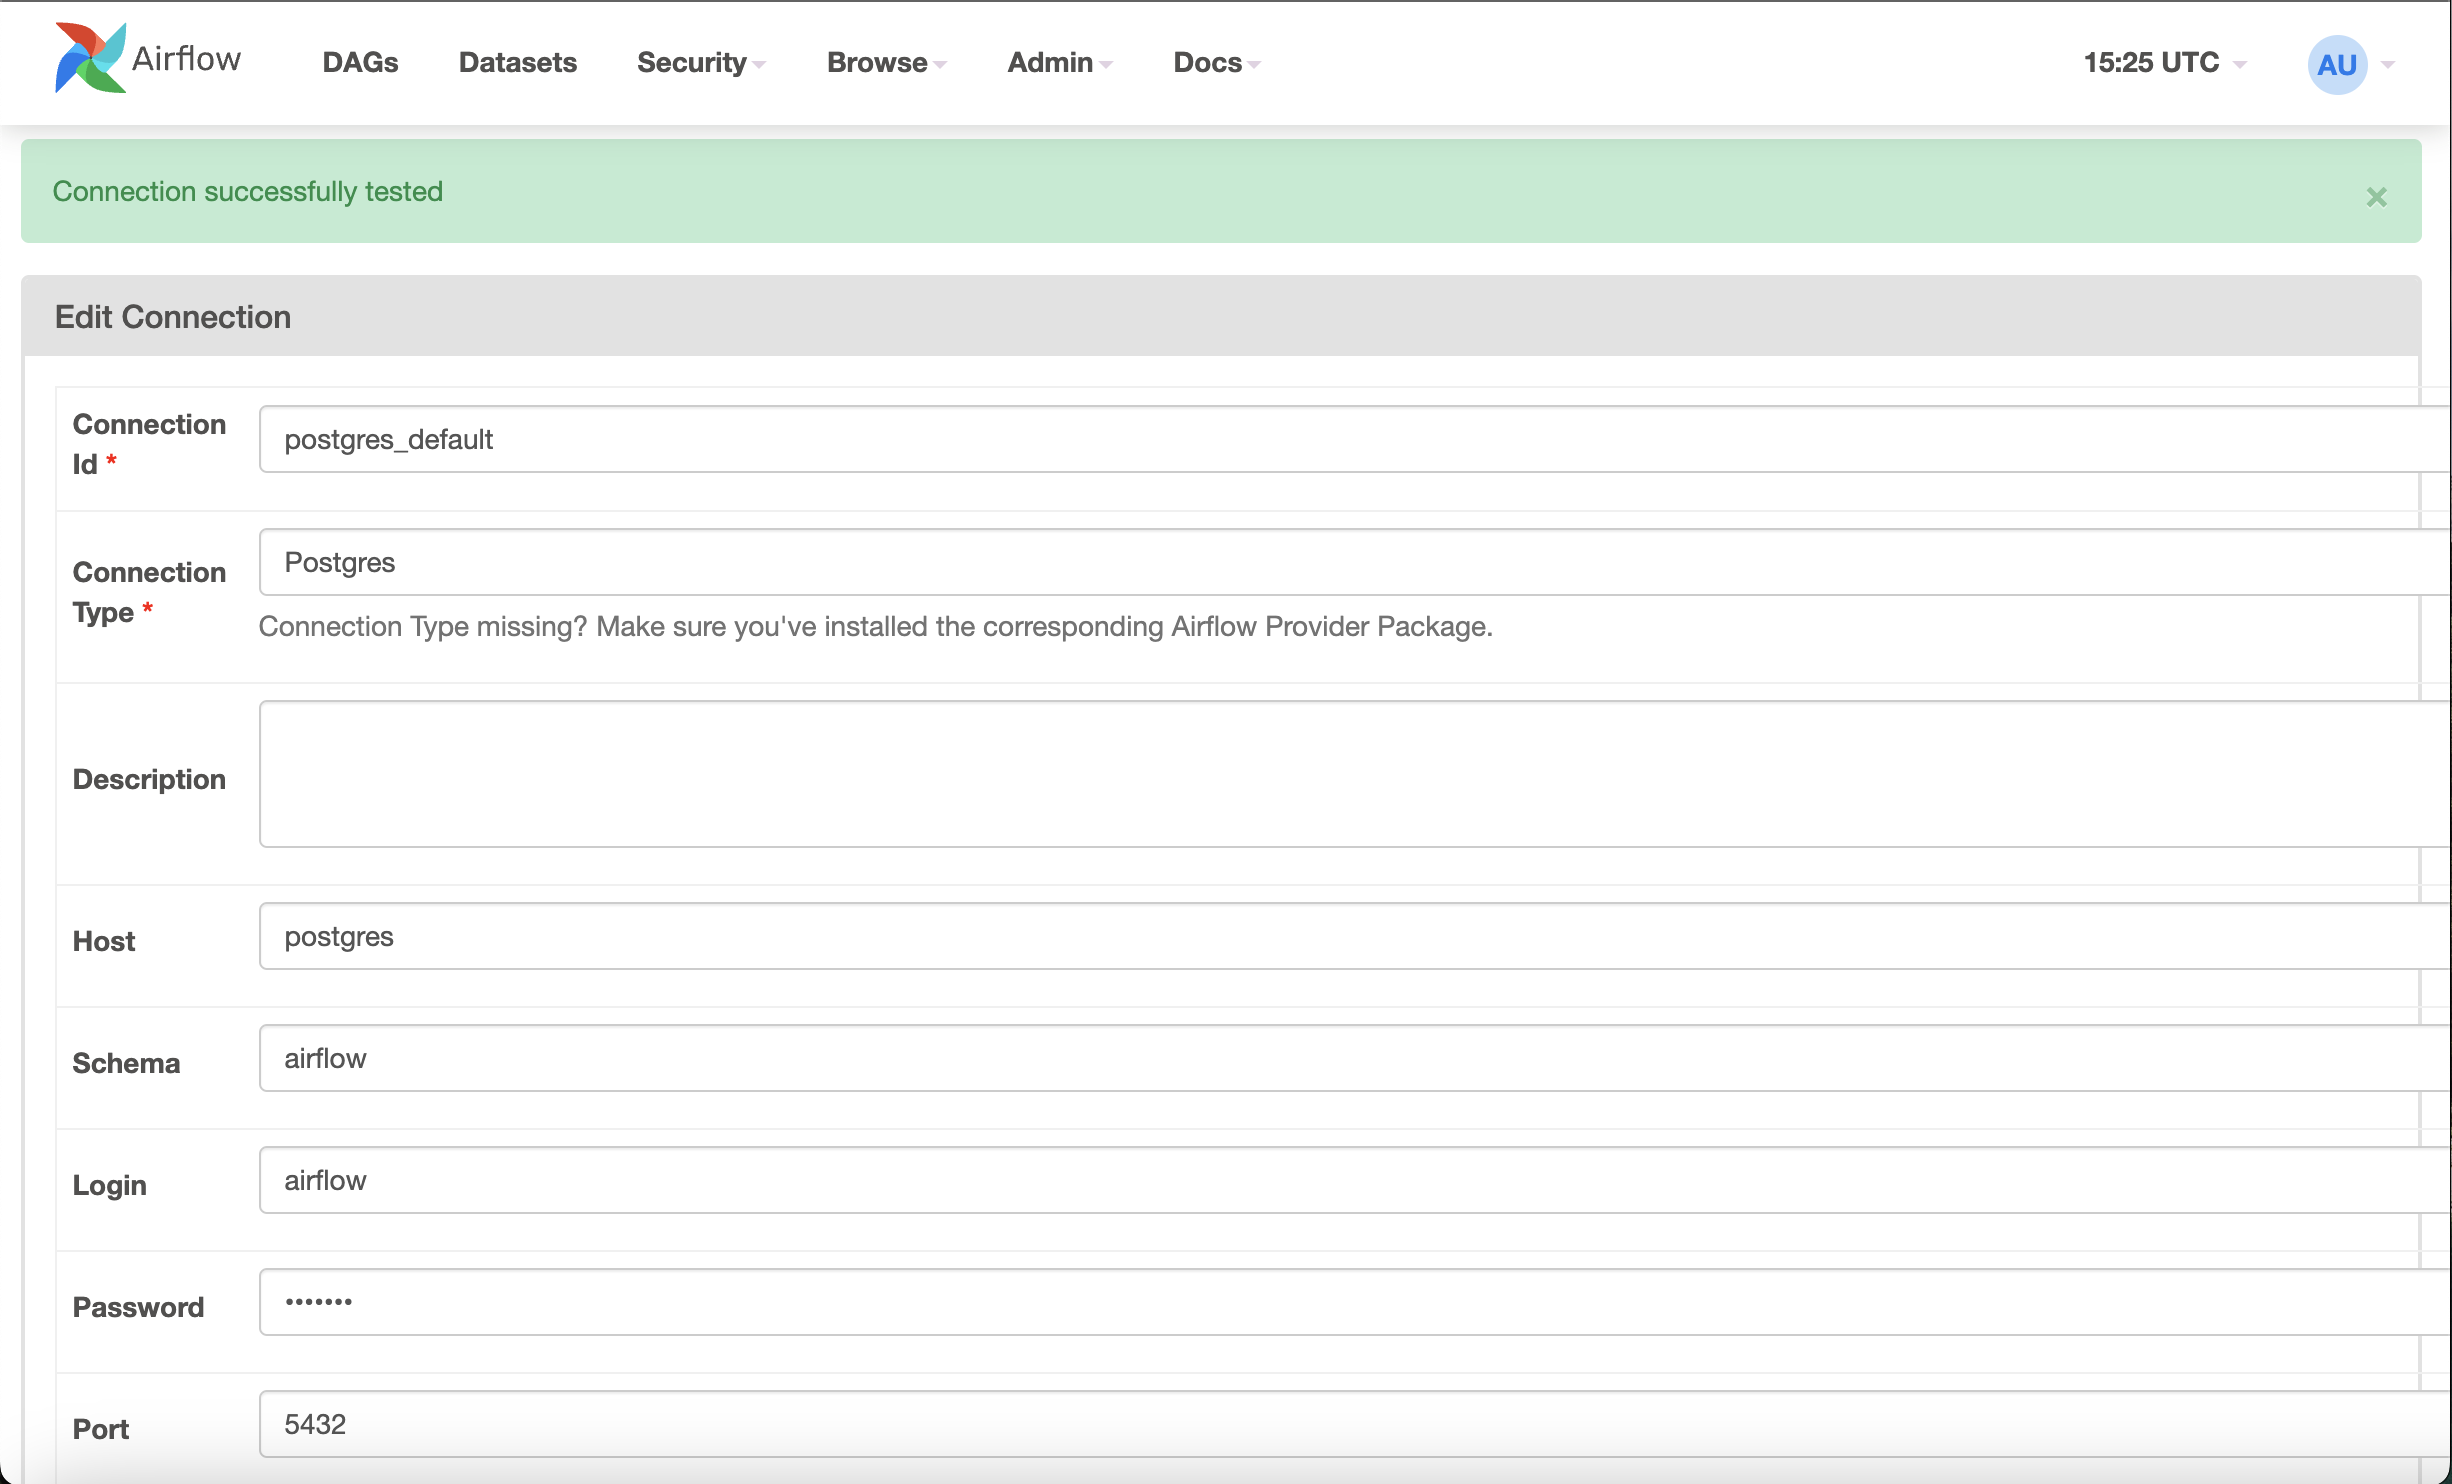Screen dimensions: 2452x1484
Task: Expand the Security menu
Action: tap(701, 62)
